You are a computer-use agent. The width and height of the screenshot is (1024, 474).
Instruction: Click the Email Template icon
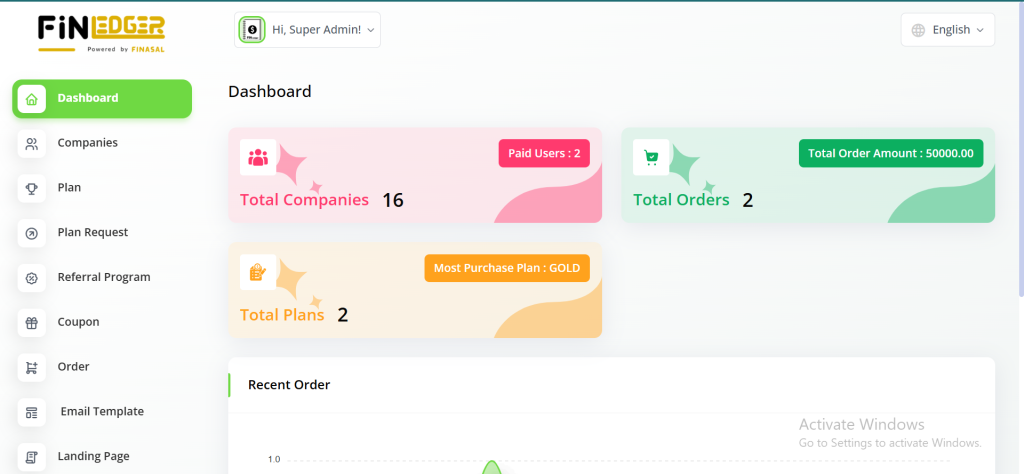click(x=32, y=412)
